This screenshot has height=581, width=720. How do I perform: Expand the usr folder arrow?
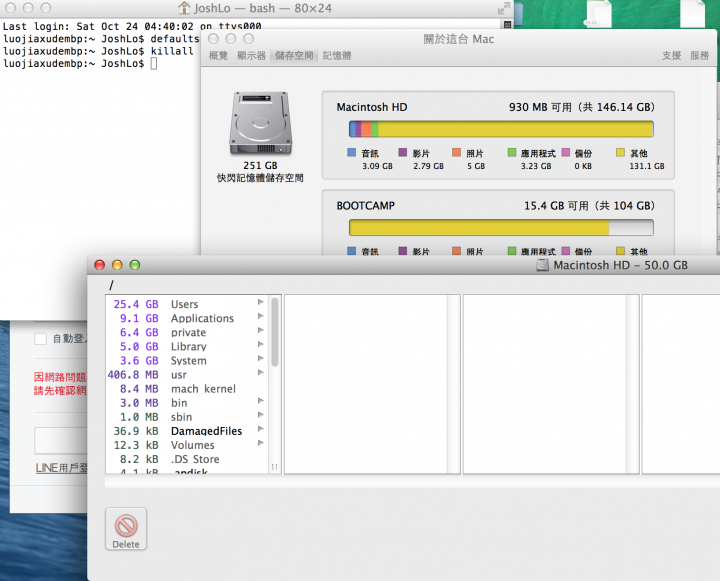point(260,373)
